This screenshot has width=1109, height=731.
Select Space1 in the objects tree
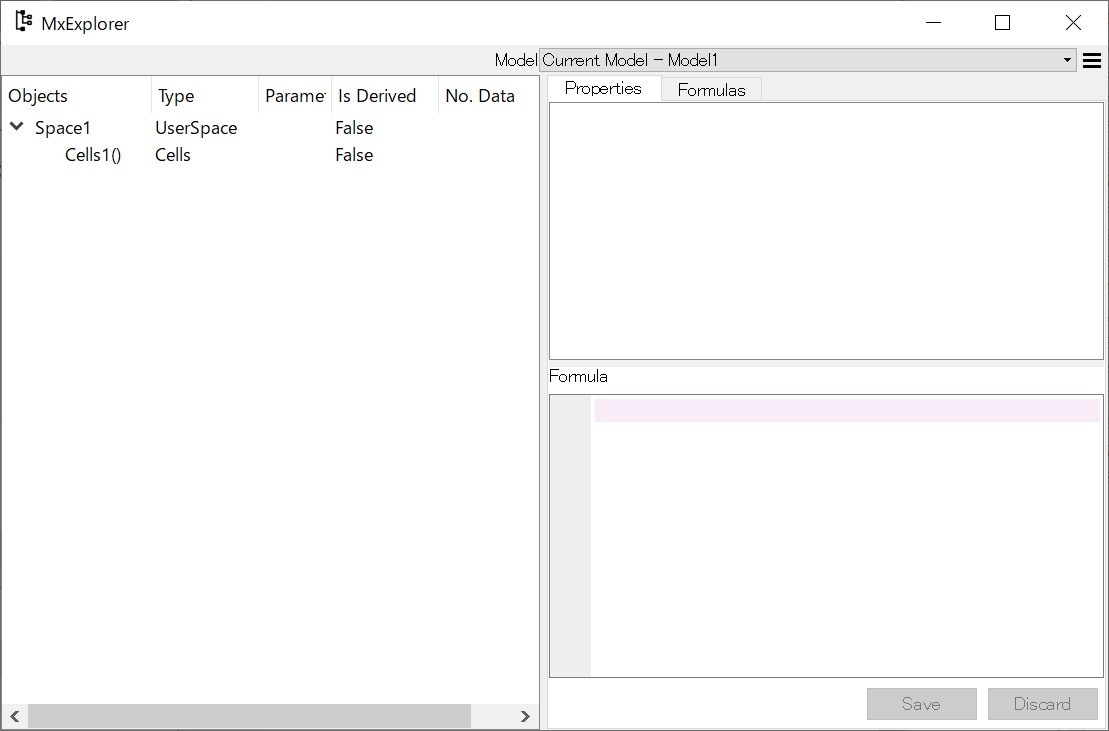point(63,128)
